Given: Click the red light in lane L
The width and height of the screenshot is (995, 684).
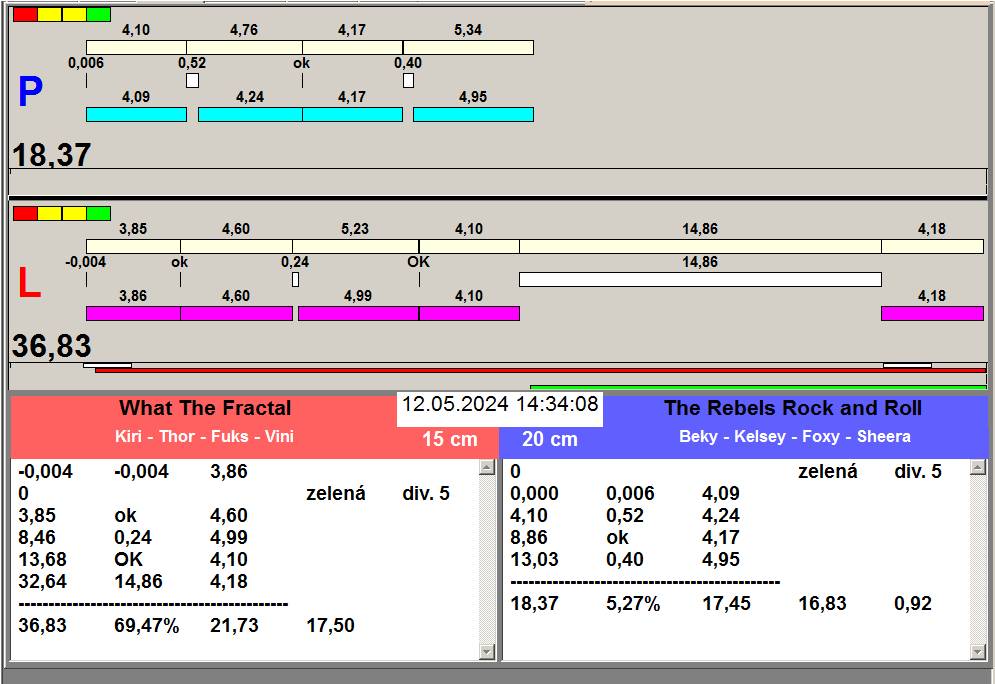Looking at the screenshot, I should [25, 214].
